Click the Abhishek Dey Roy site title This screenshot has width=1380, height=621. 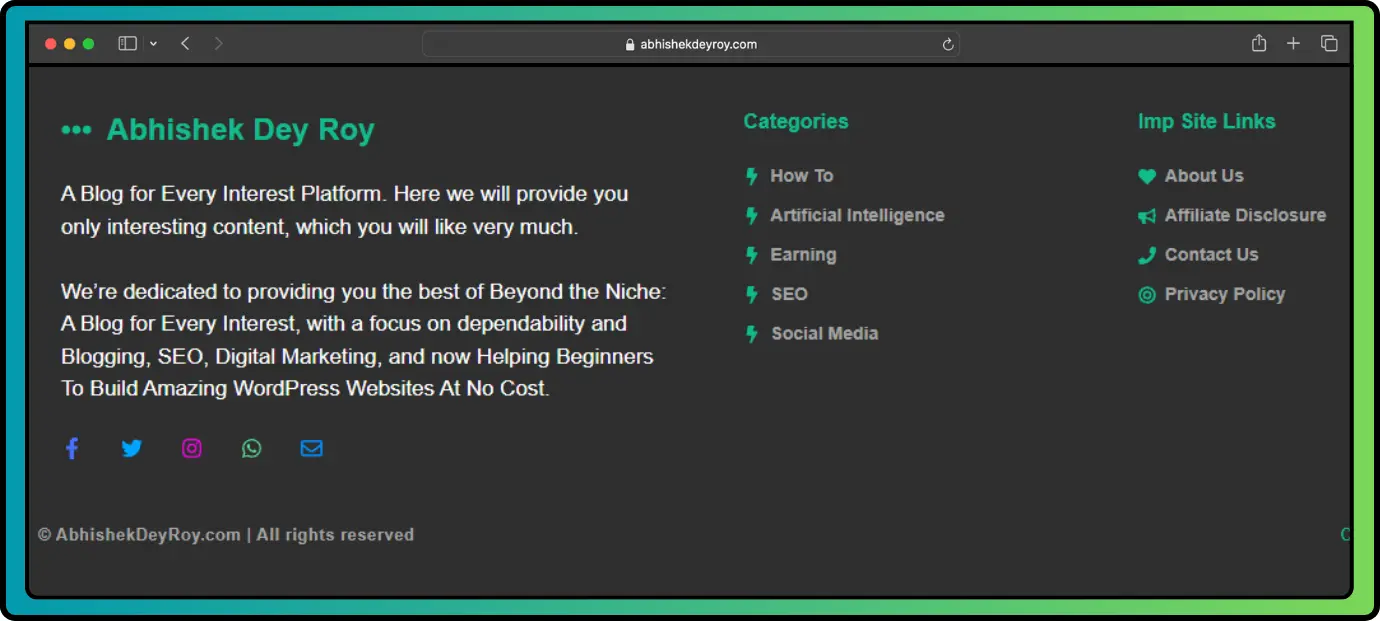click(x=241, y=130)
